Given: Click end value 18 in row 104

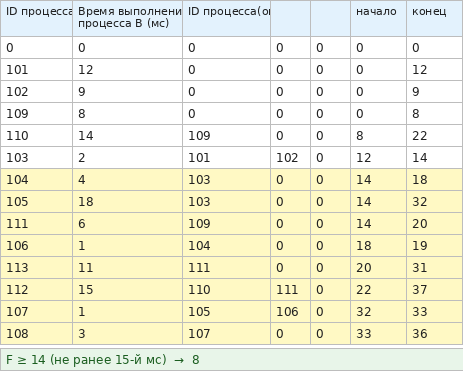Looking at the screenshot, I should (x=435, y=180).
